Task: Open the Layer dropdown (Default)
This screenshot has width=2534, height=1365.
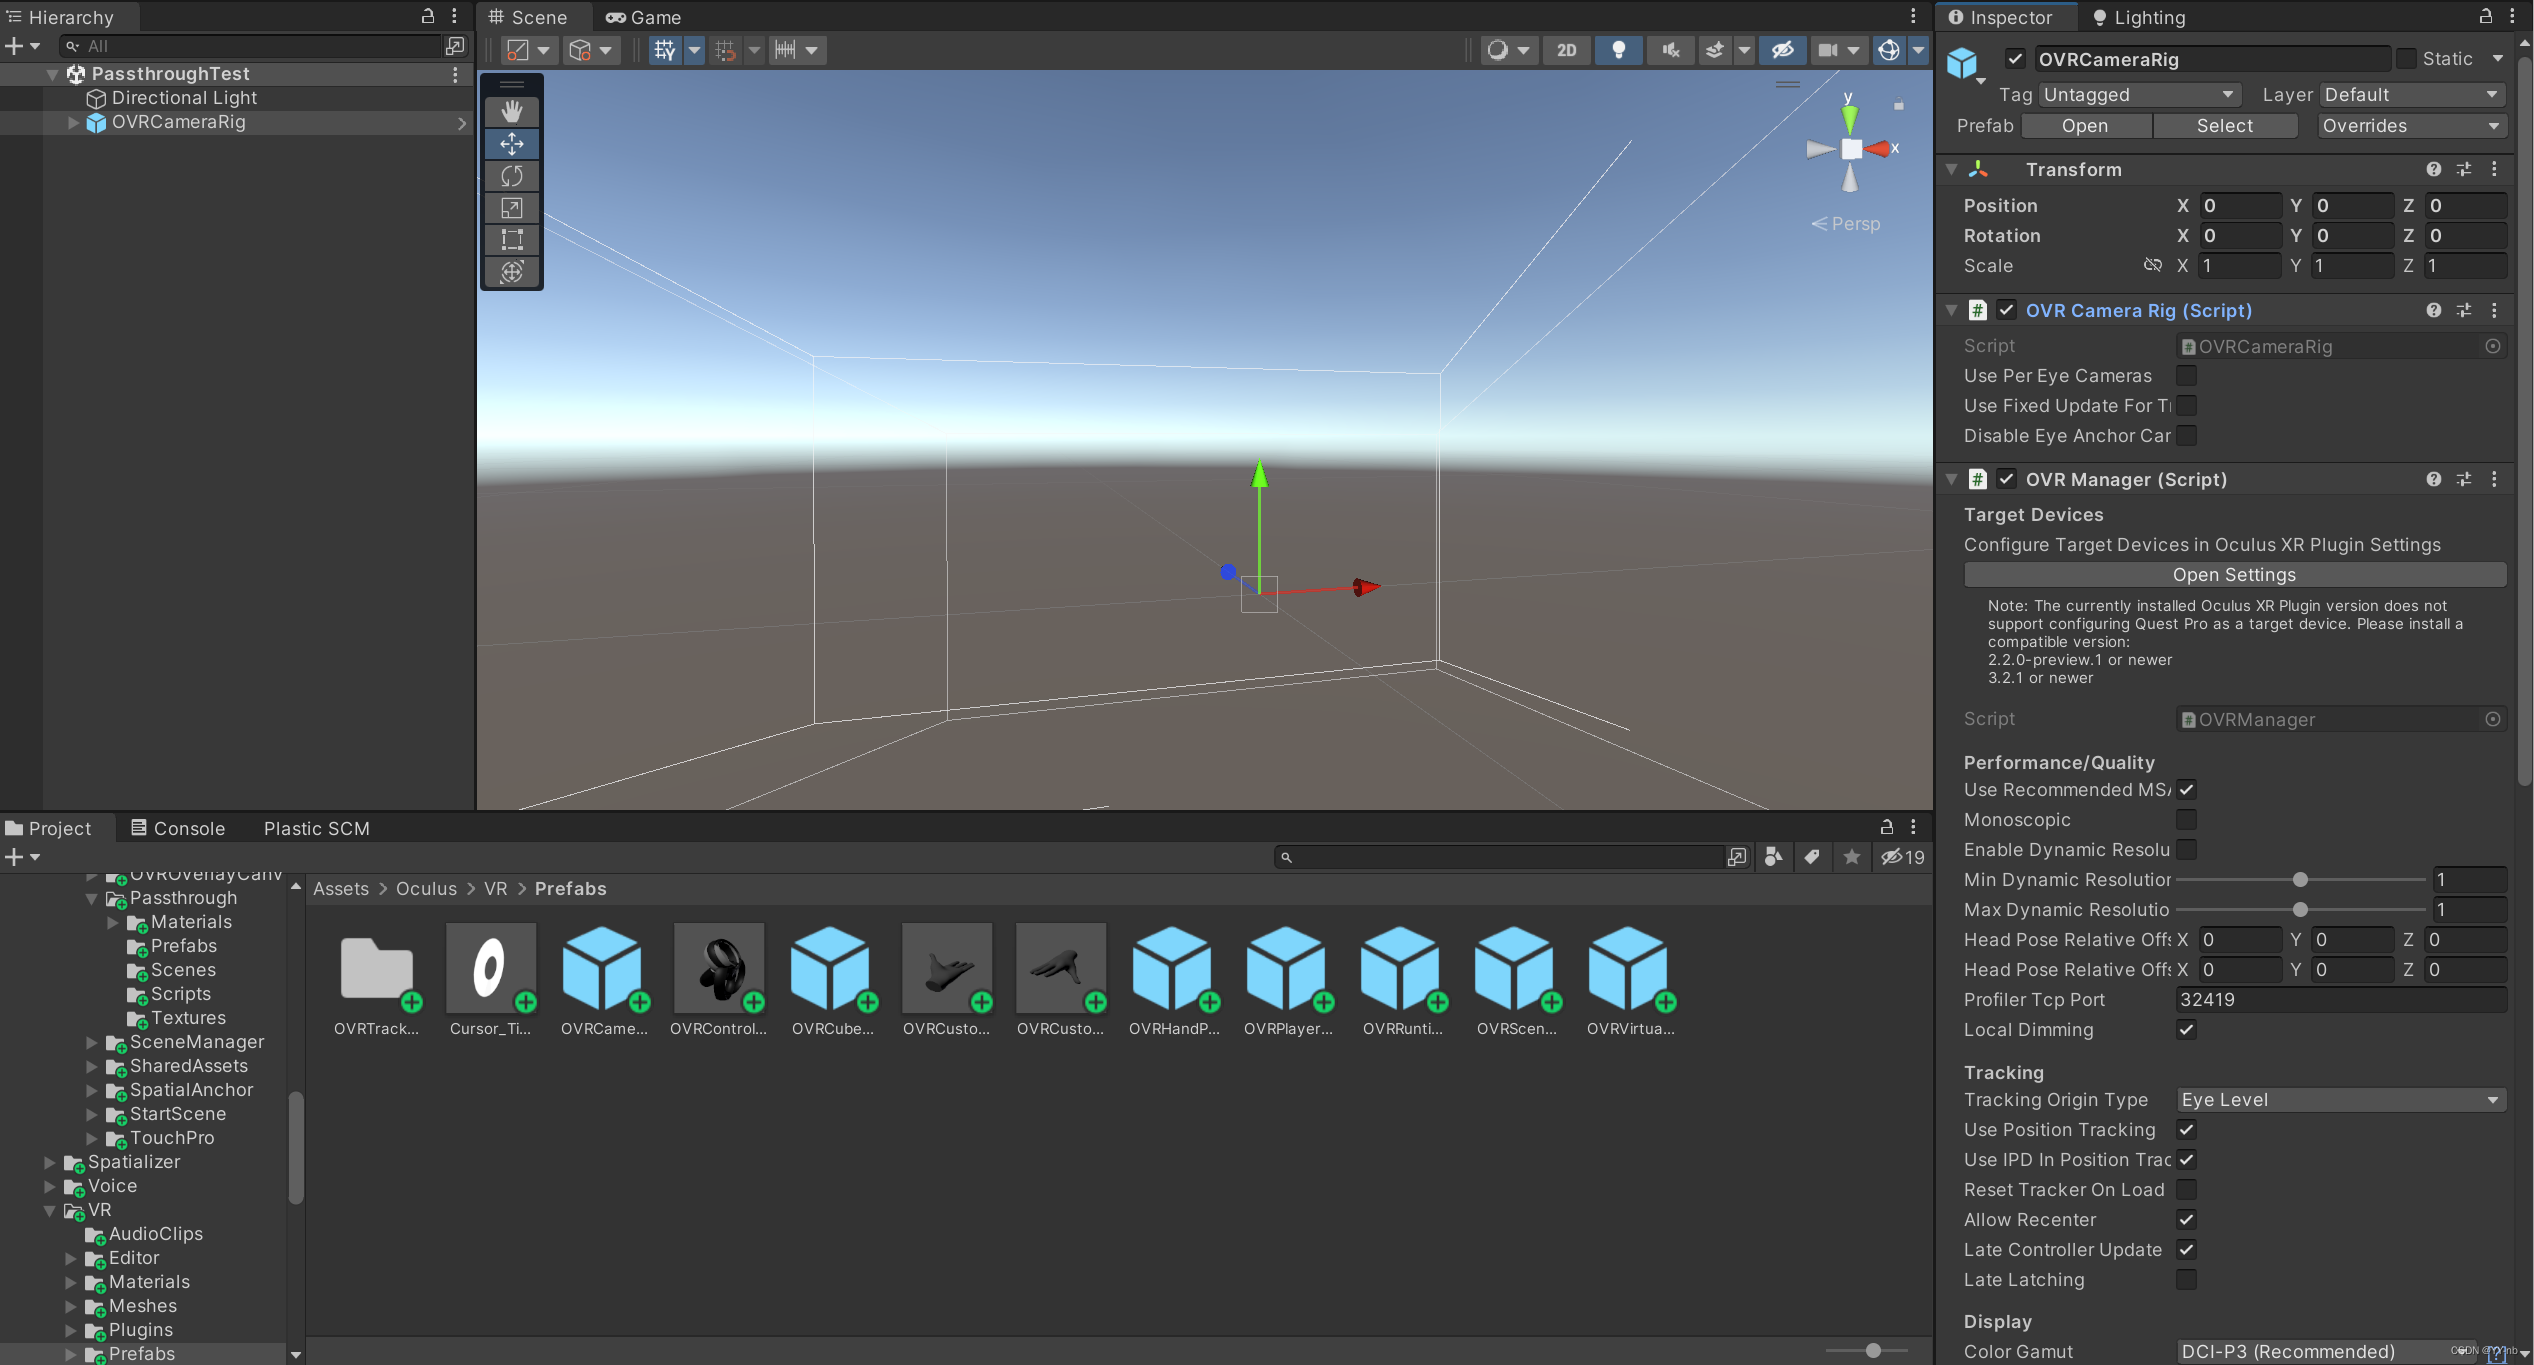Action: [x=2412, y=95]
